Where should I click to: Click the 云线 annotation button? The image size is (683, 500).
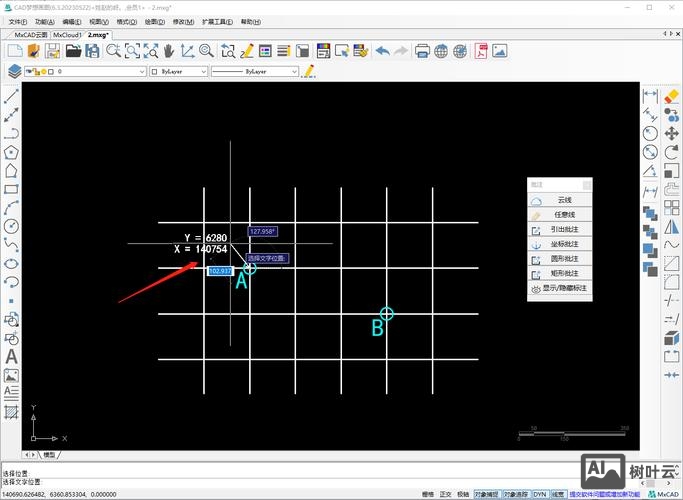(565, 201)
